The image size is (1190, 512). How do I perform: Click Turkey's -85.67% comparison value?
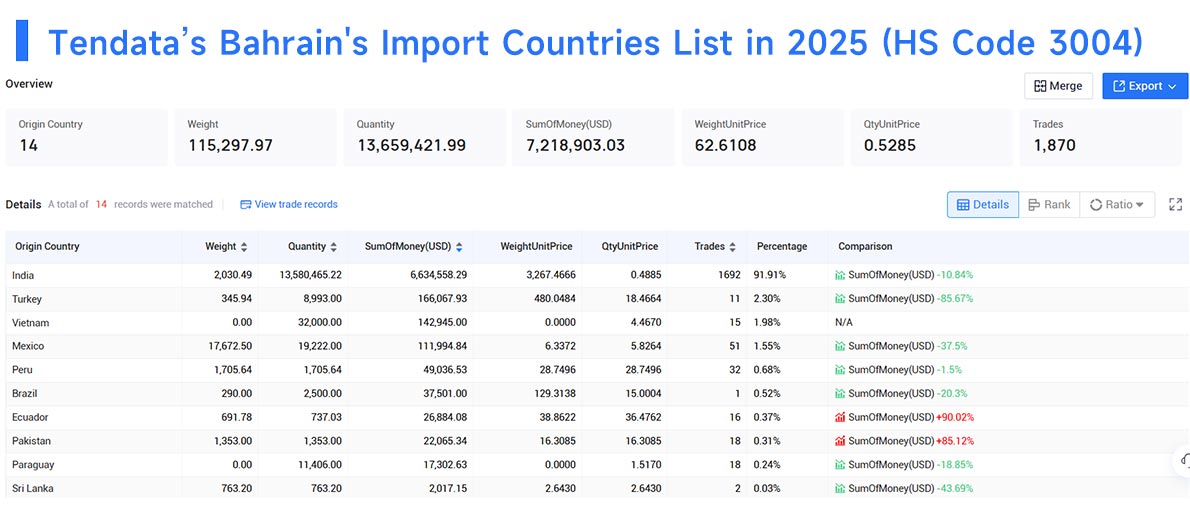[954, 299]
